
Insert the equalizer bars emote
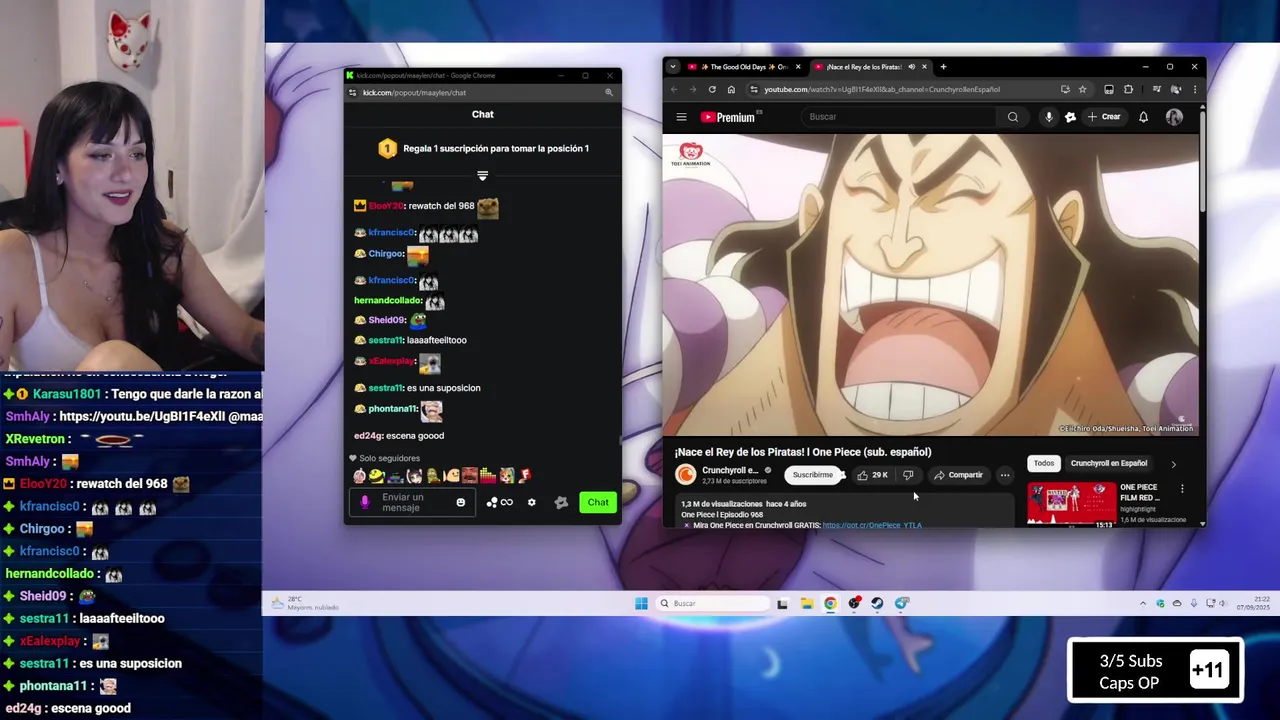click(487, 476)
